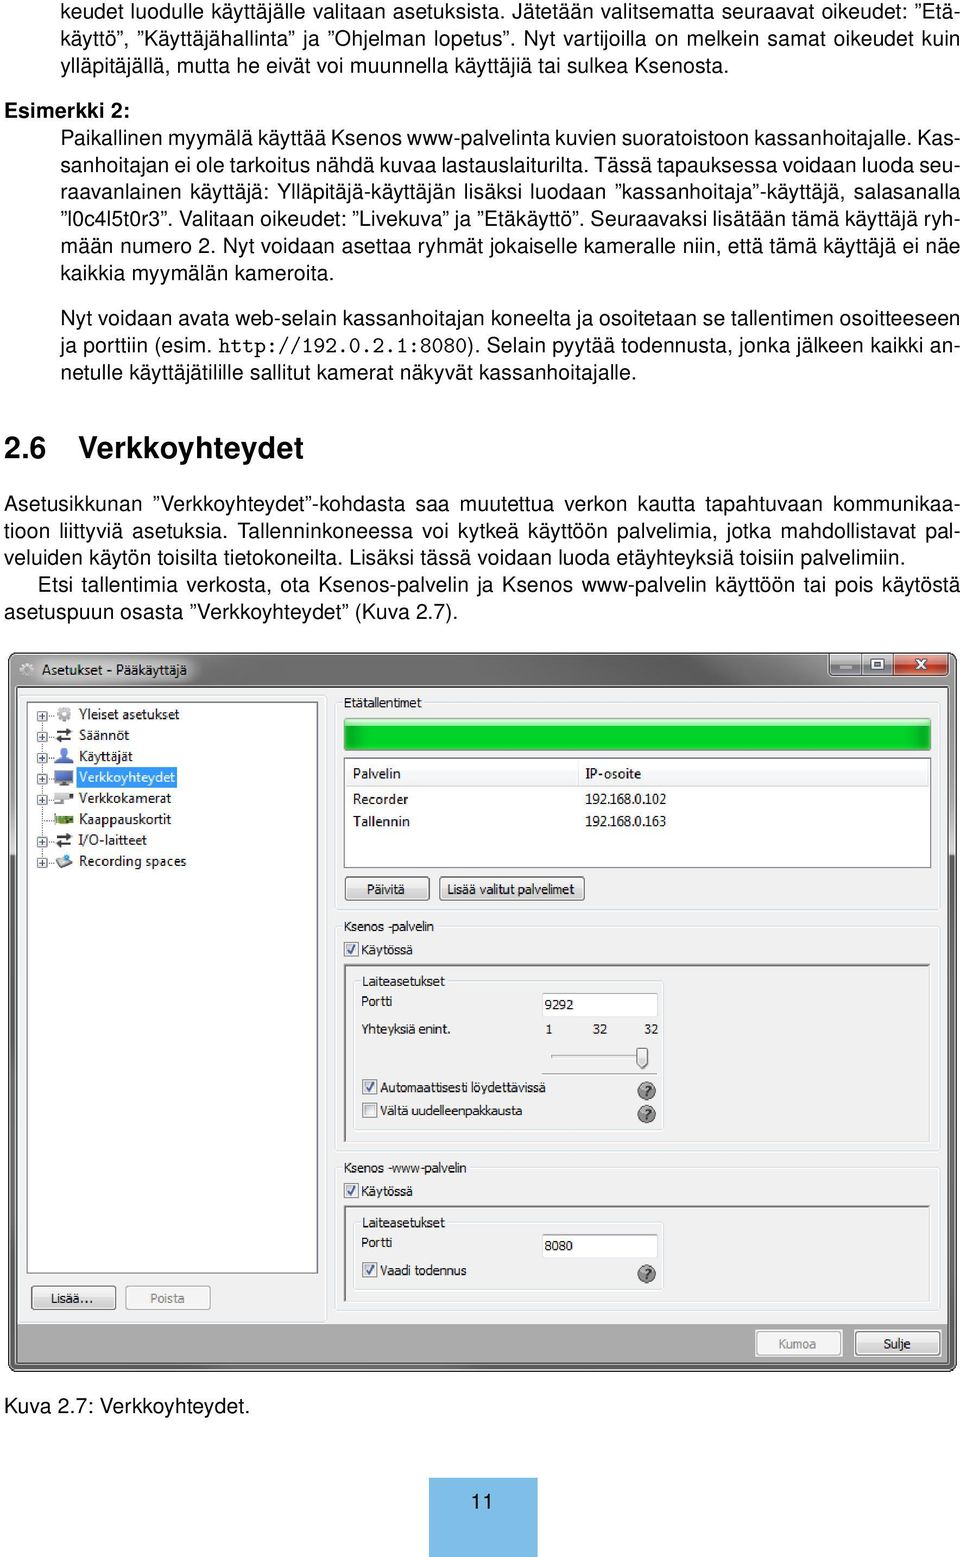The image size is (960, 1557).
Task: Expand the Käyttäjät tree node
Action: (42, 757)
